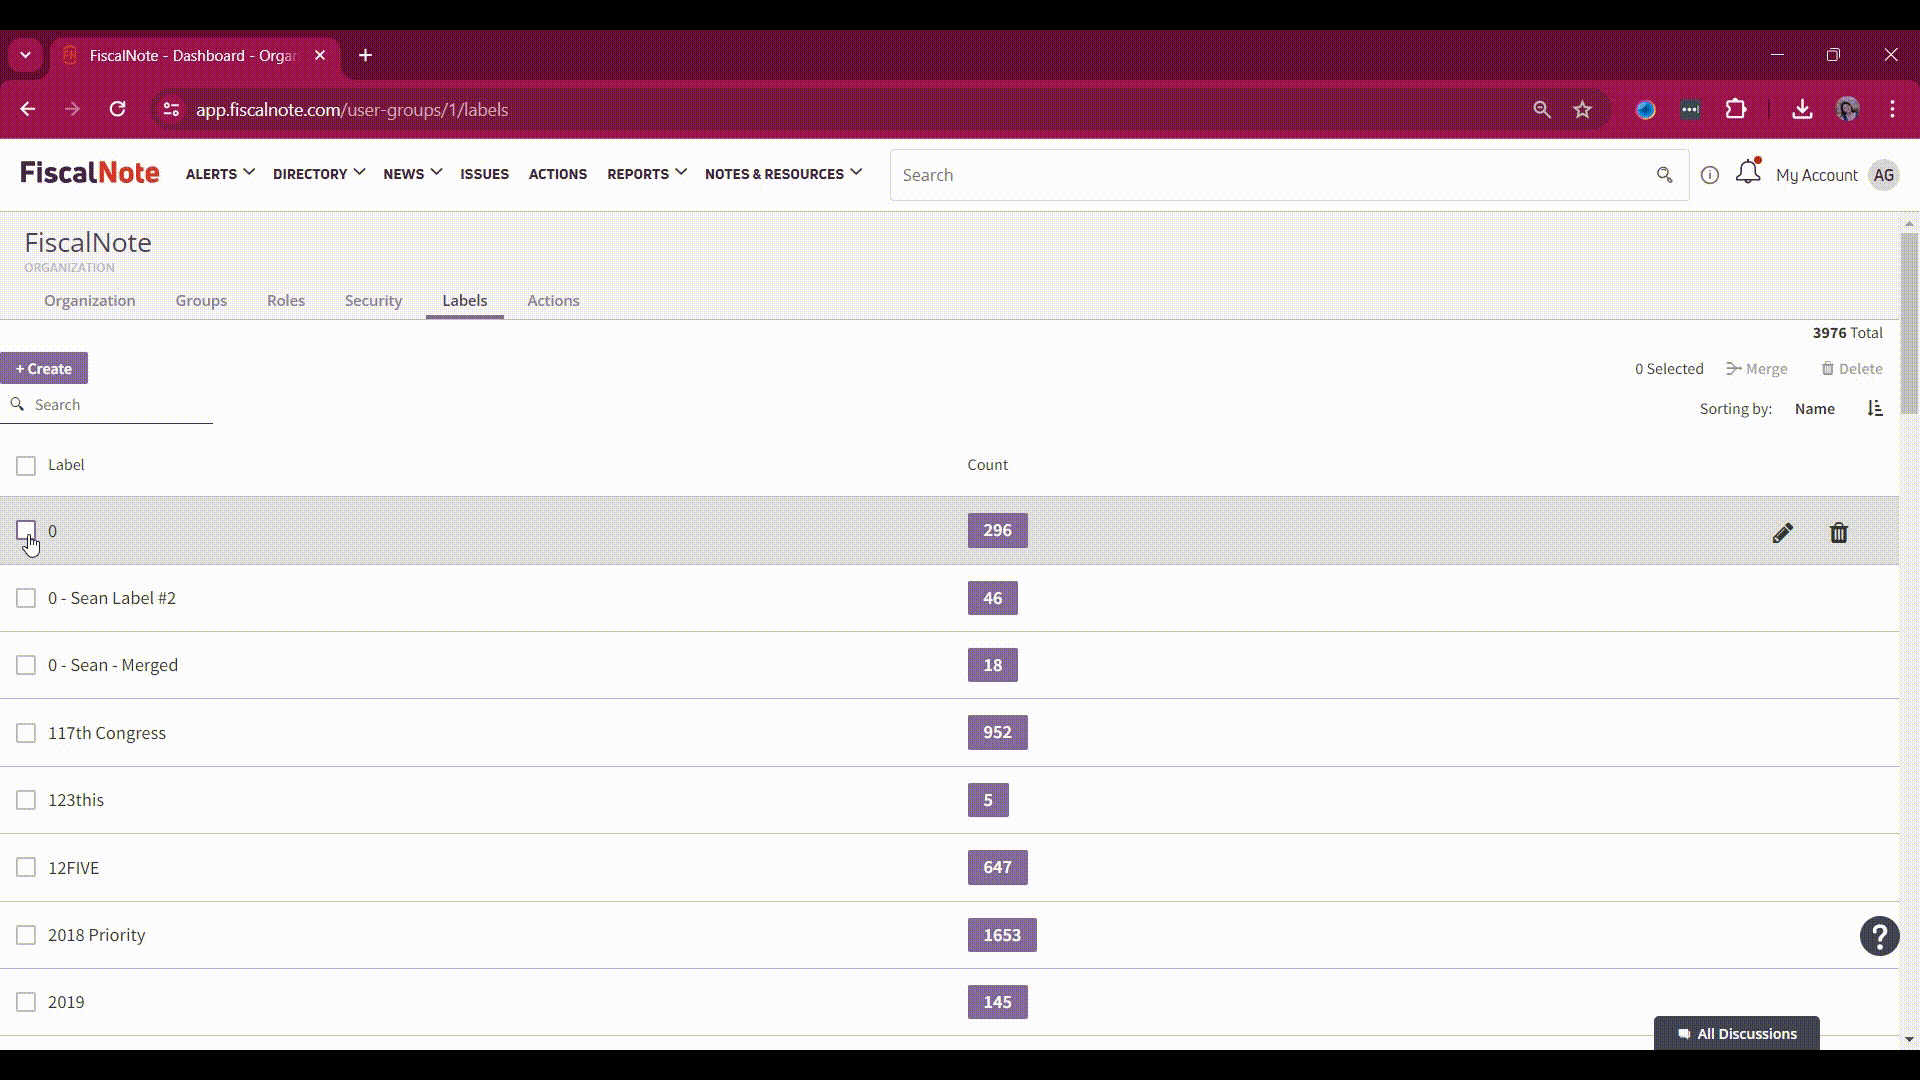This screenshot has width=1920, height=1080.
Task: Expand NOTES & RESOURCES menu
Action: (783, 174)
